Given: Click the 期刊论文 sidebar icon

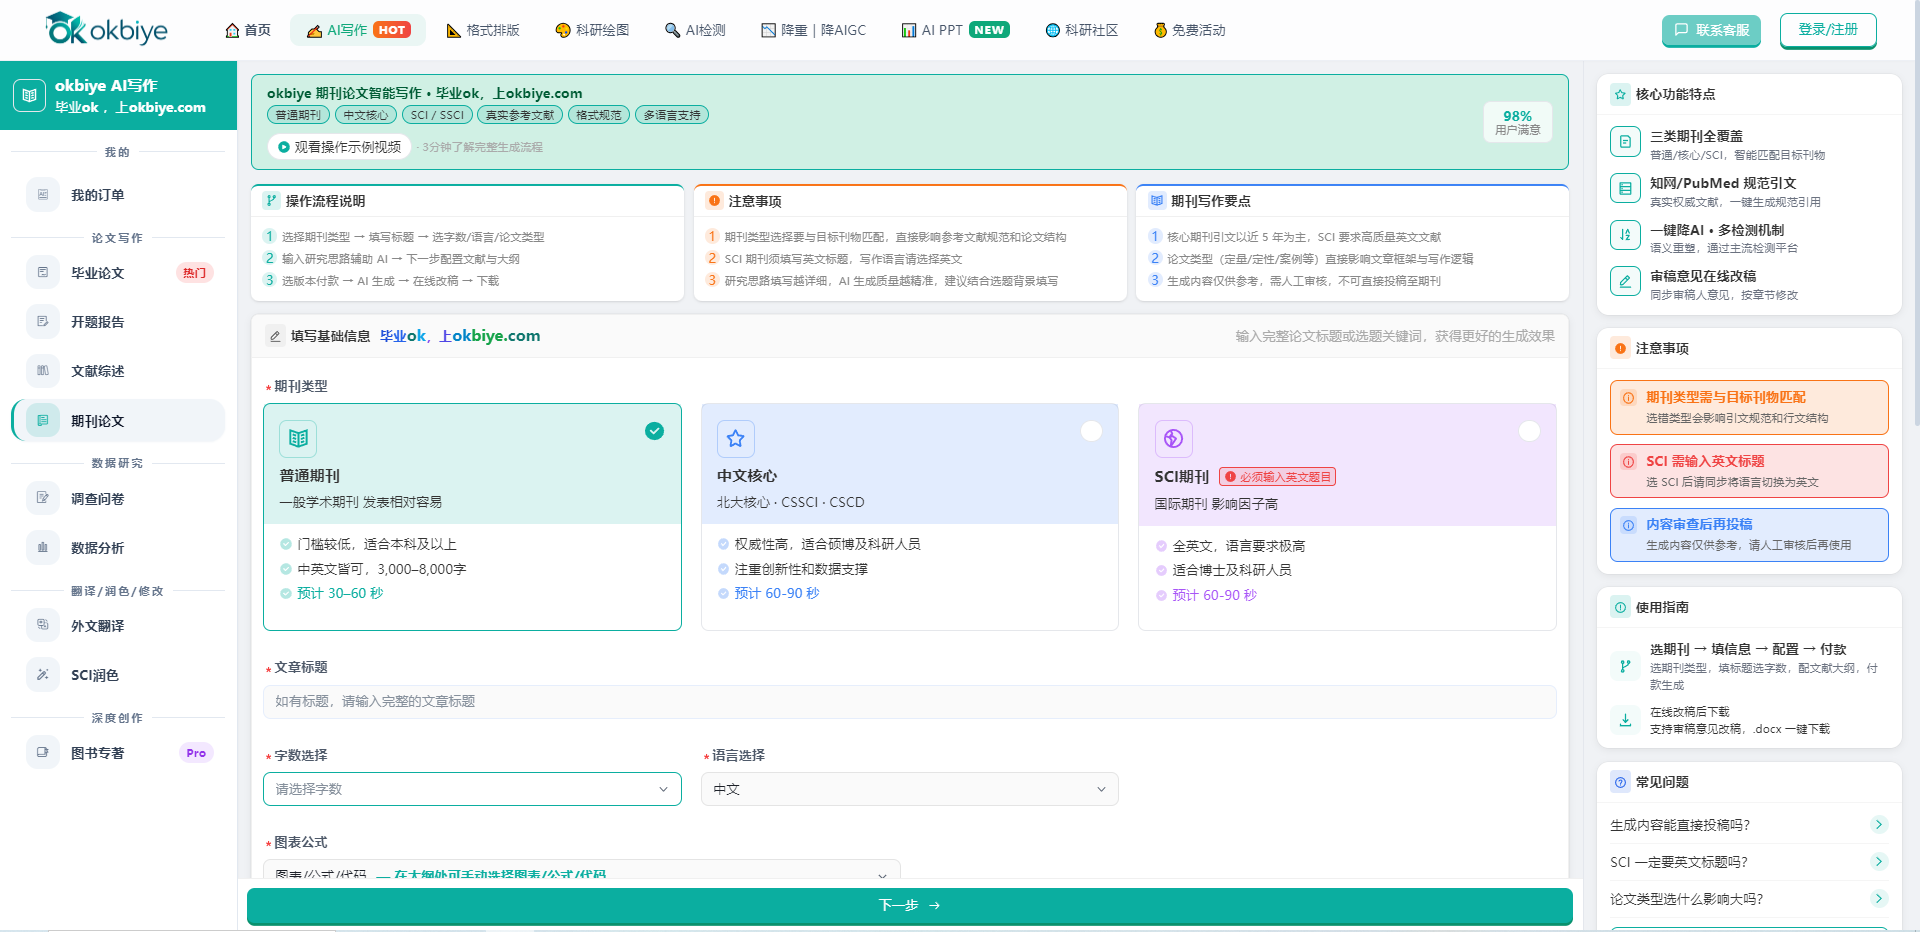Looking at the screenshot, I should (x=43, y=421).
